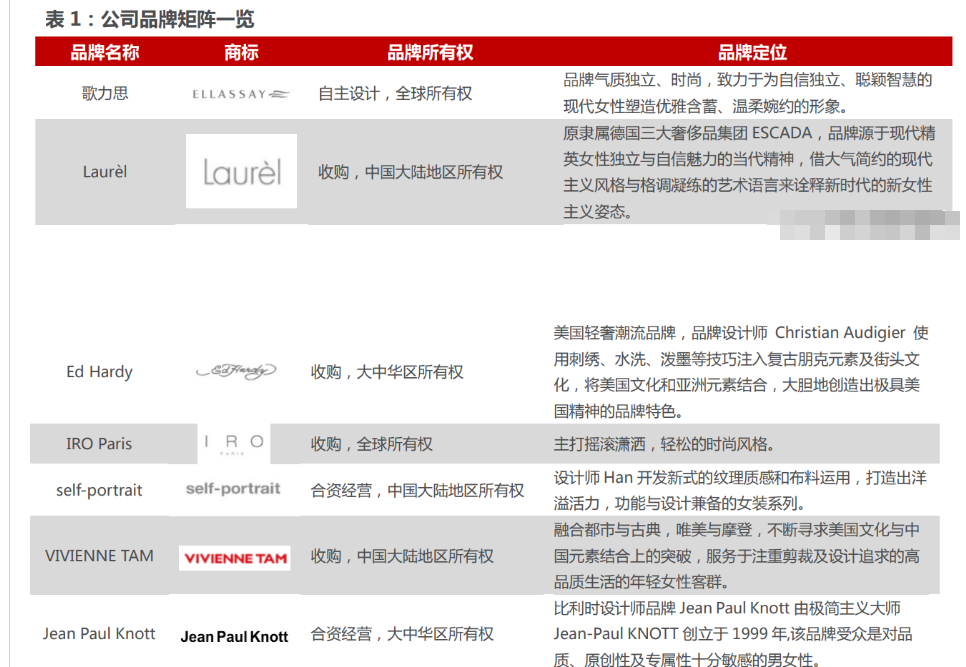Image resolution: width=966 pixels, height=667 pixels.
Task: Click the table title 表 1：公司品牌矩阵一览
Action: [x=150, y=19]
